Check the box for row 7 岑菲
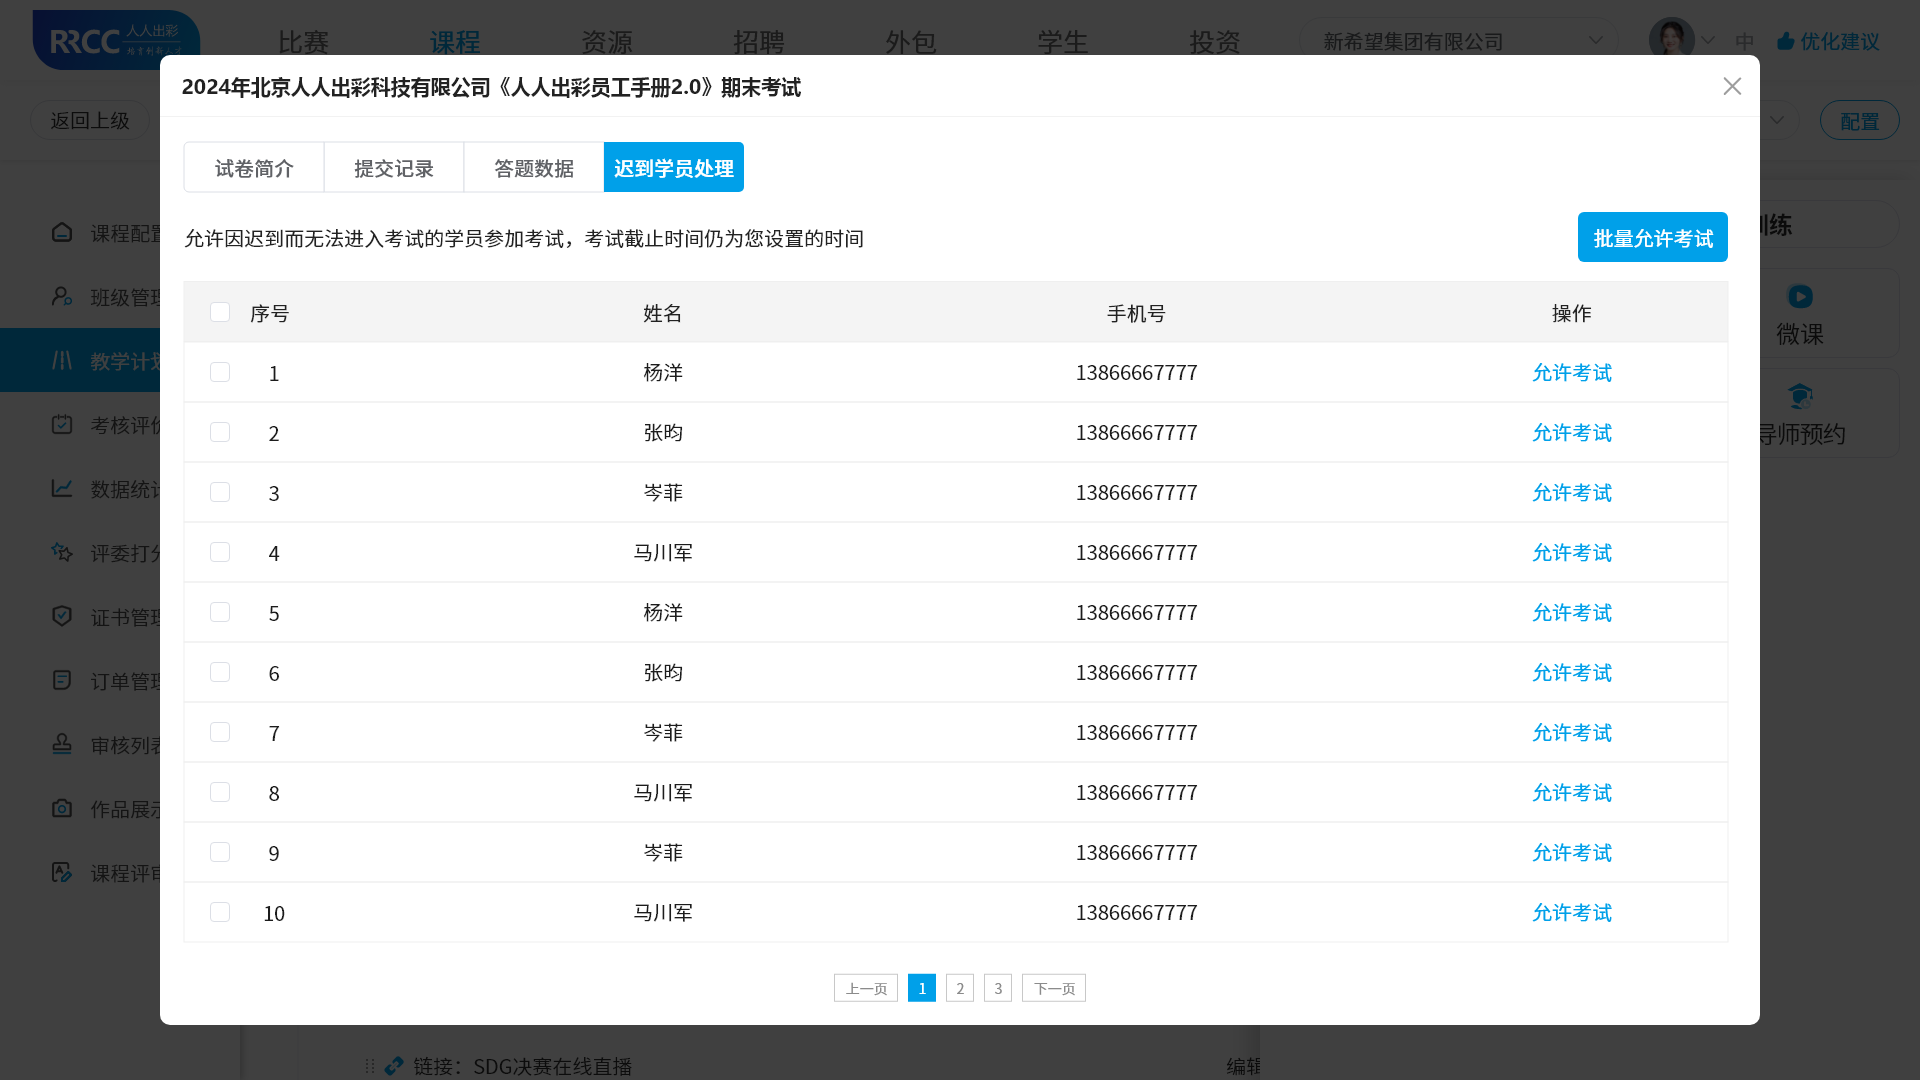 [x=220, y=732]
